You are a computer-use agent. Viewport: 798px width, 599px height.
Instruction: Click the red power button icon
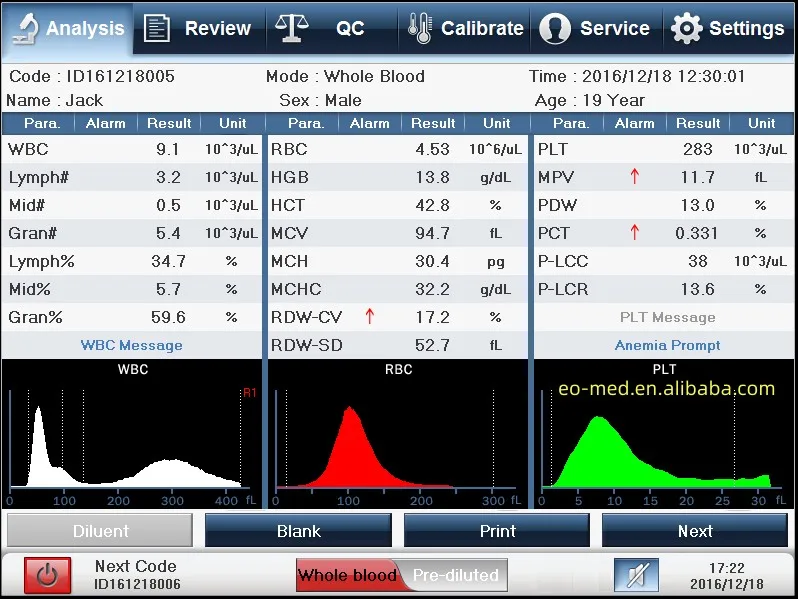point(47,575)
